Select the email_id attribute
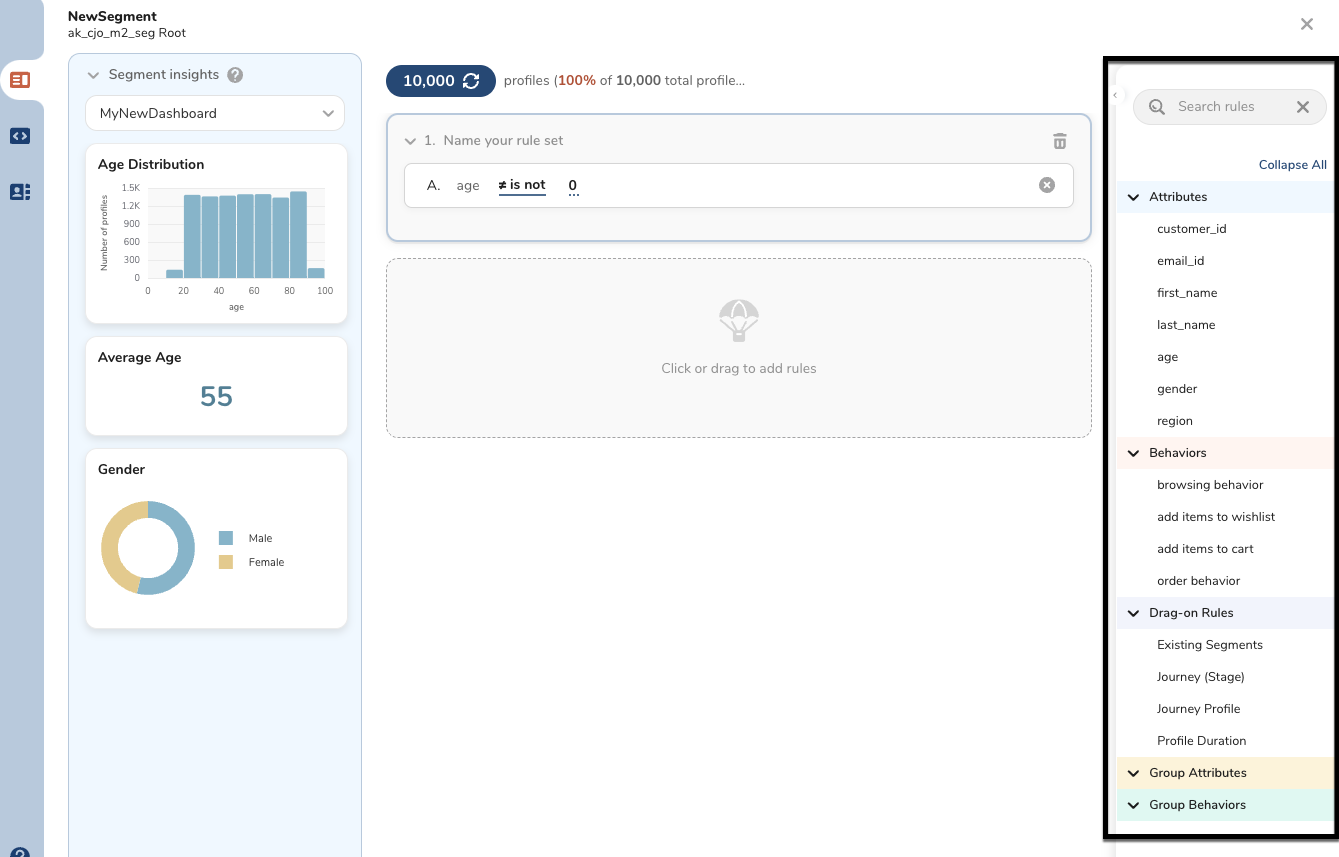The image size is (1339, 857). [x=1180, y=261]
